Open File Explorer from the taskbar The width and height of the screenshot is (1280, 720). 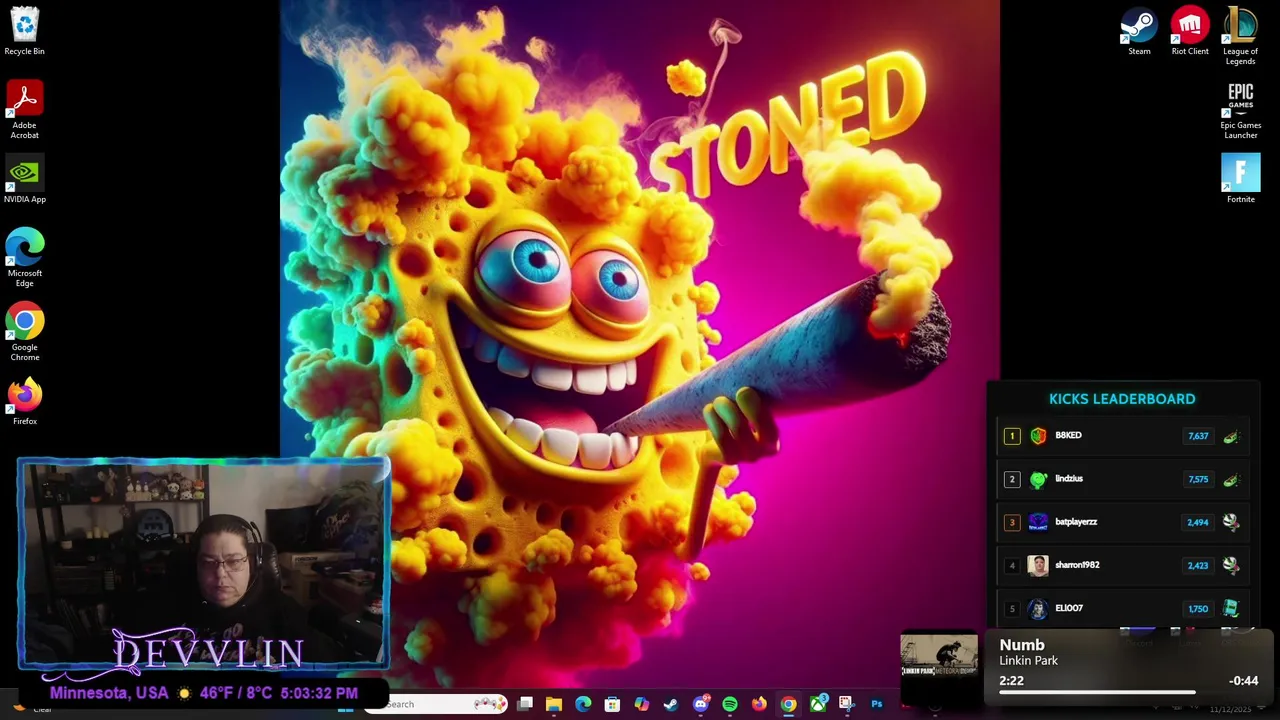click(x=554, y=704)
